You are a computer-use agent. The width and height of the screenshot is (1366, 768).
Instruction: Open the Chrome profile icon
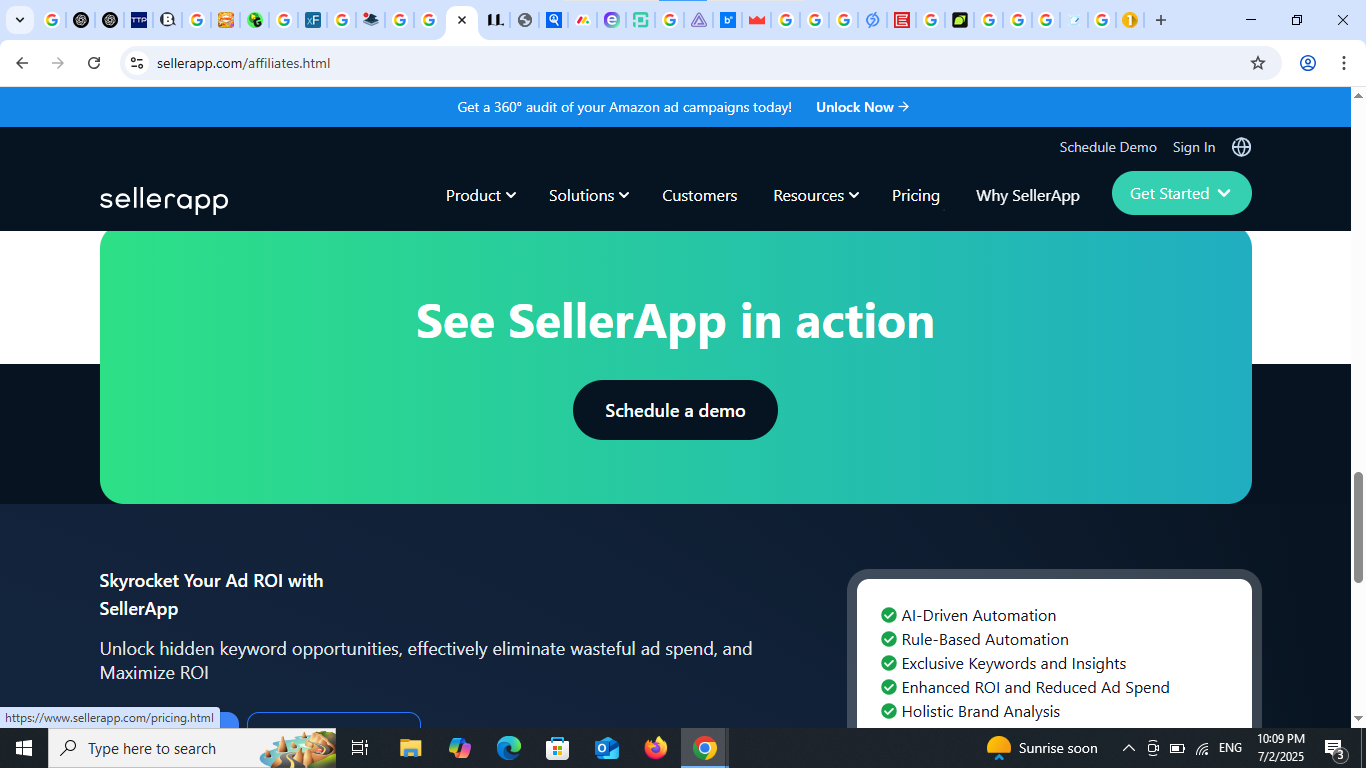point(1307,63)
